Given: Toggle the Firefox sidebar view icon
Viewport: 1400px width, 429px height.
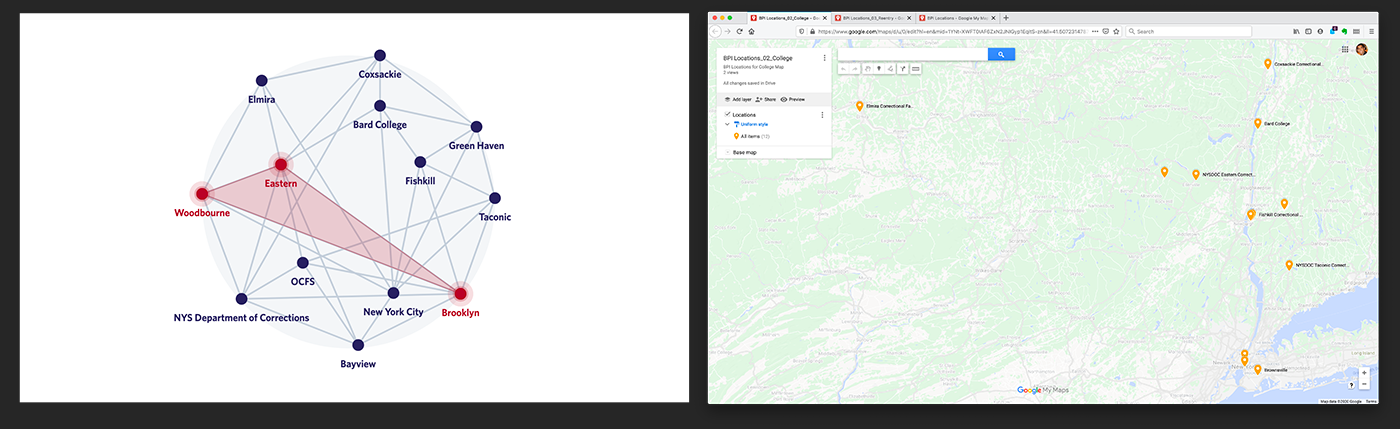Looking at the screenshot, I should [1308, 32].
